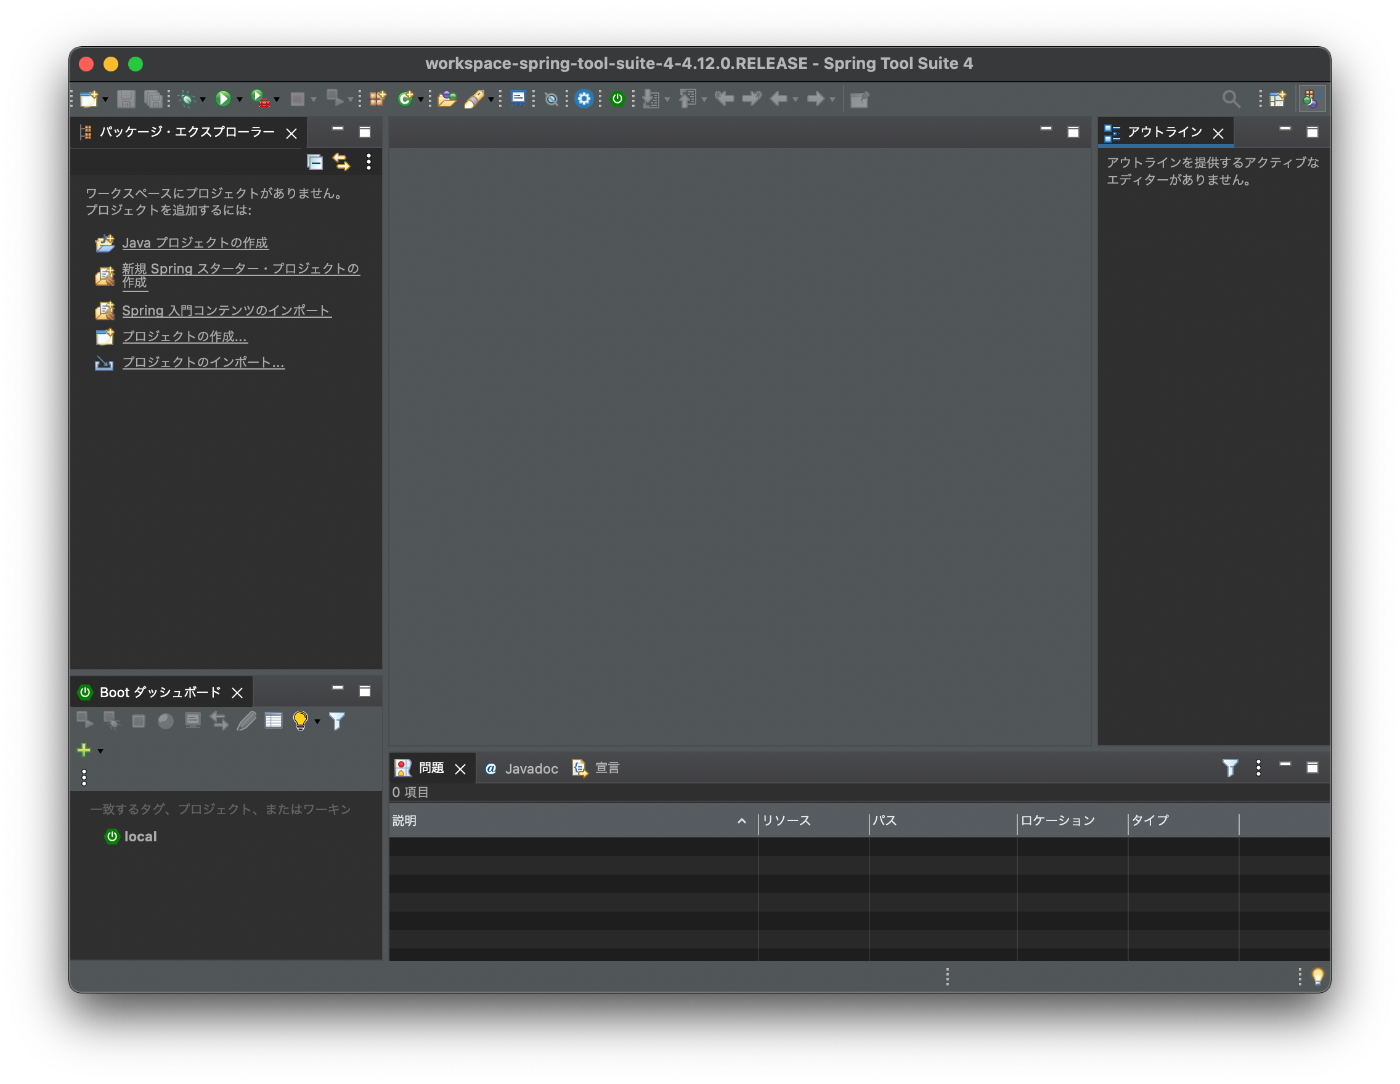The width and height of the screenshot is (1400, 1084).
Task: Click the filter funnel in Problems view
Action: [x=1231, y=768]
